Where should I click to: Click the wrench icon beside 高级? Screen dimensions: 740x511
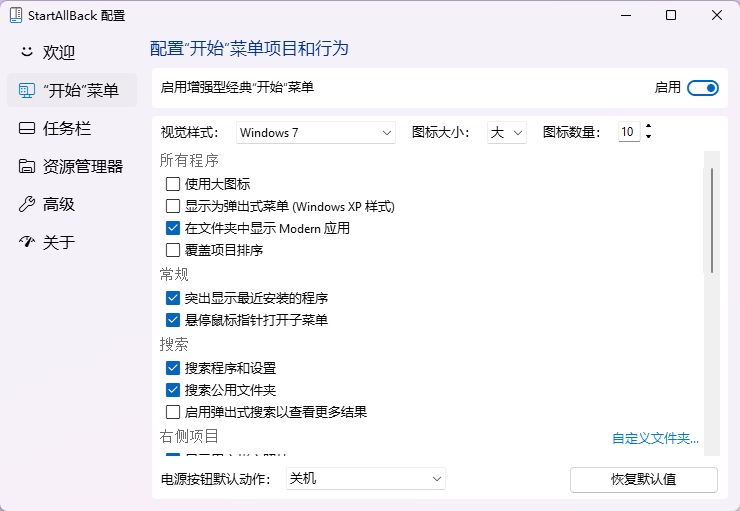(27, 204)
